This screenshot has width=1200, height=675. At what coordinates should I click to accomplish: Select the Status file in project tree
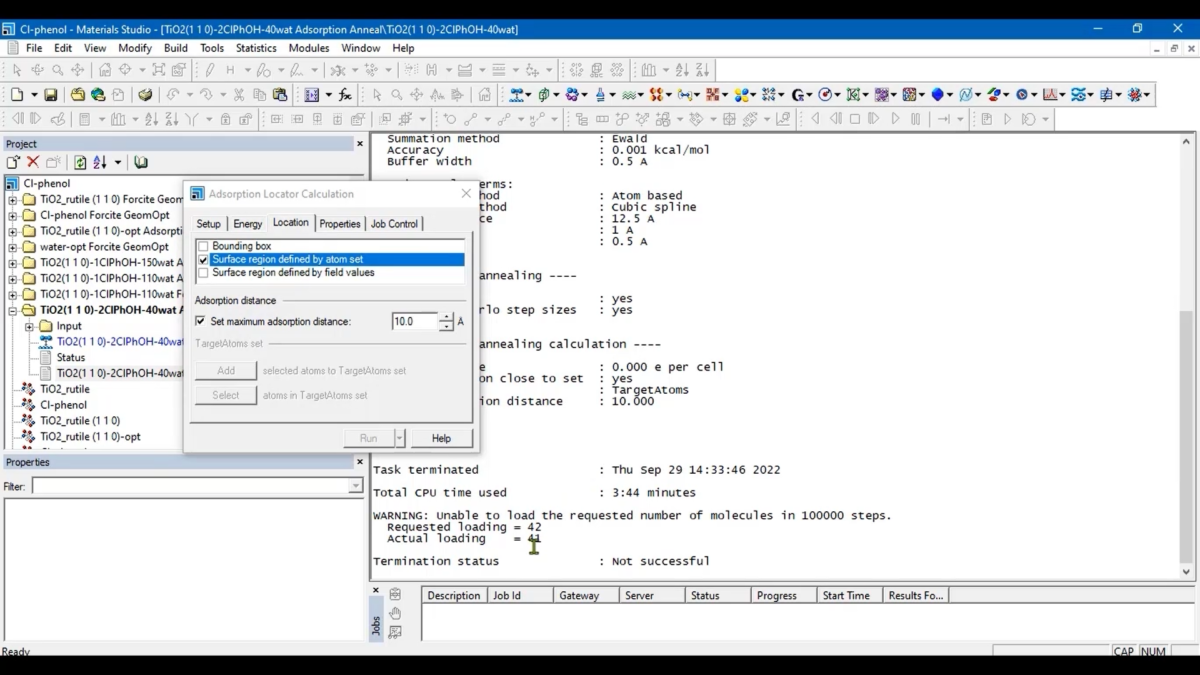pos(70,357)
